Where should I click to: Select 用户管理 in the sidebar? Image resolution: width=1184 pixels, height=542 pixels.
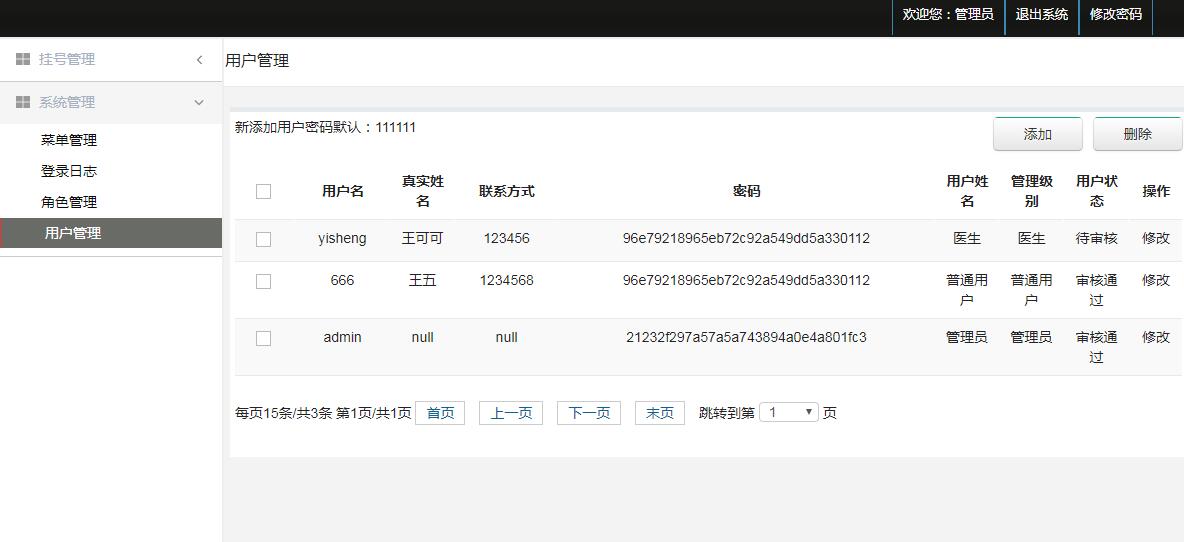(111, 233)
